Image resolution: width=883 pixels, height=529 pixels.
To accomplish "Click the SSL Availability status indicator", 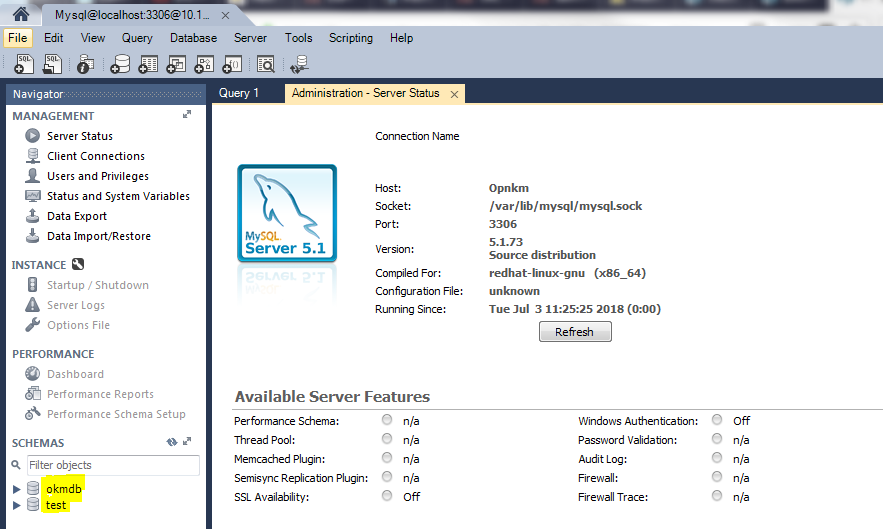I will (387, 497).
